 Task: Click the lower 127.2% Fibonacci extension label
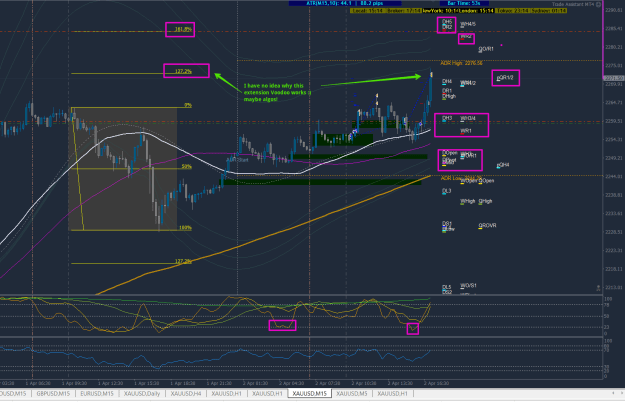pyautogui.click(x=183, y=261)
